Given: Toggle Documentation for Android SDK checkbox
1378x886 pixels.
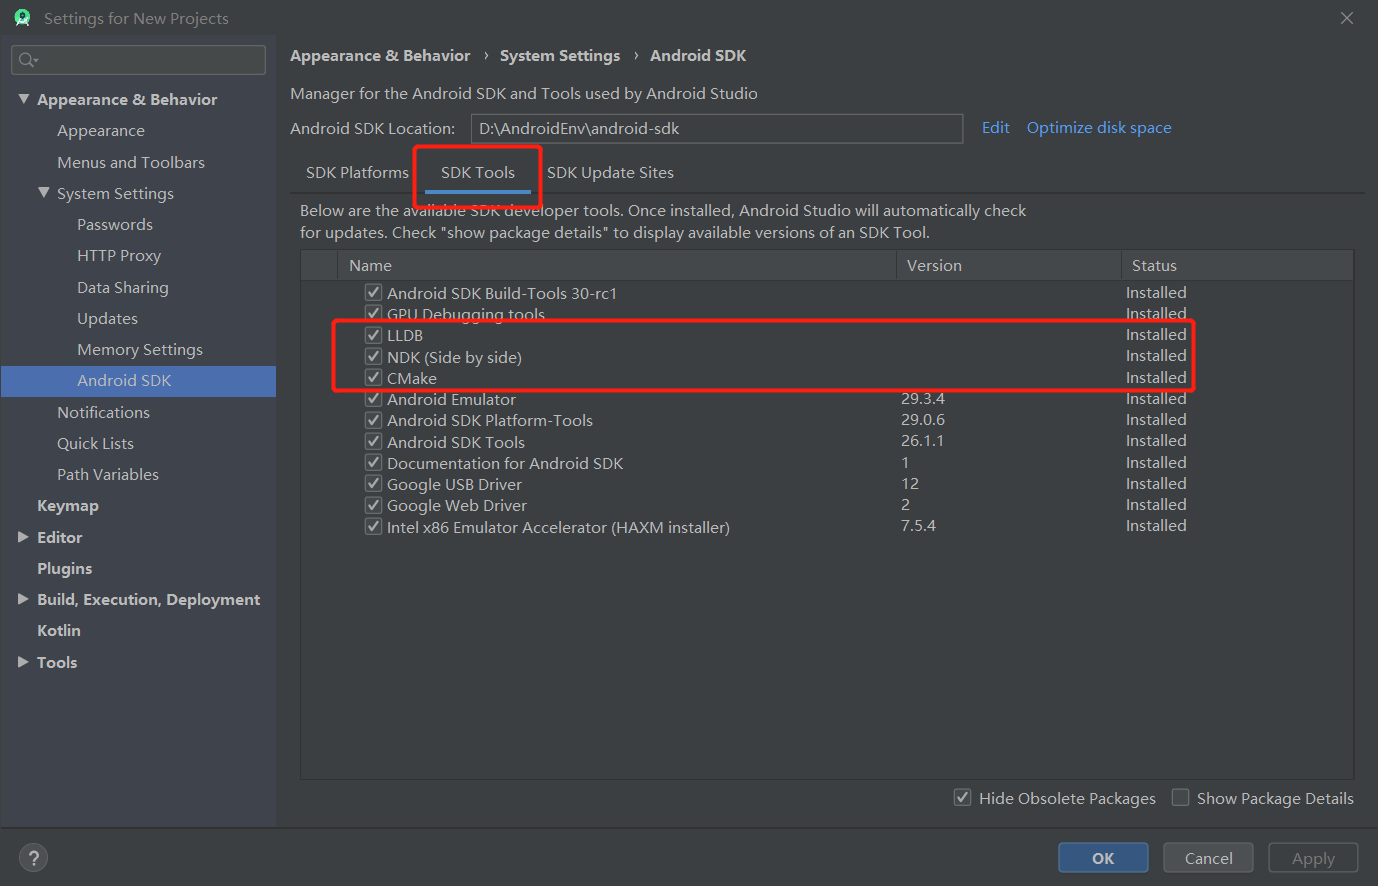Looking at the screenshot, I should [373, 463].
